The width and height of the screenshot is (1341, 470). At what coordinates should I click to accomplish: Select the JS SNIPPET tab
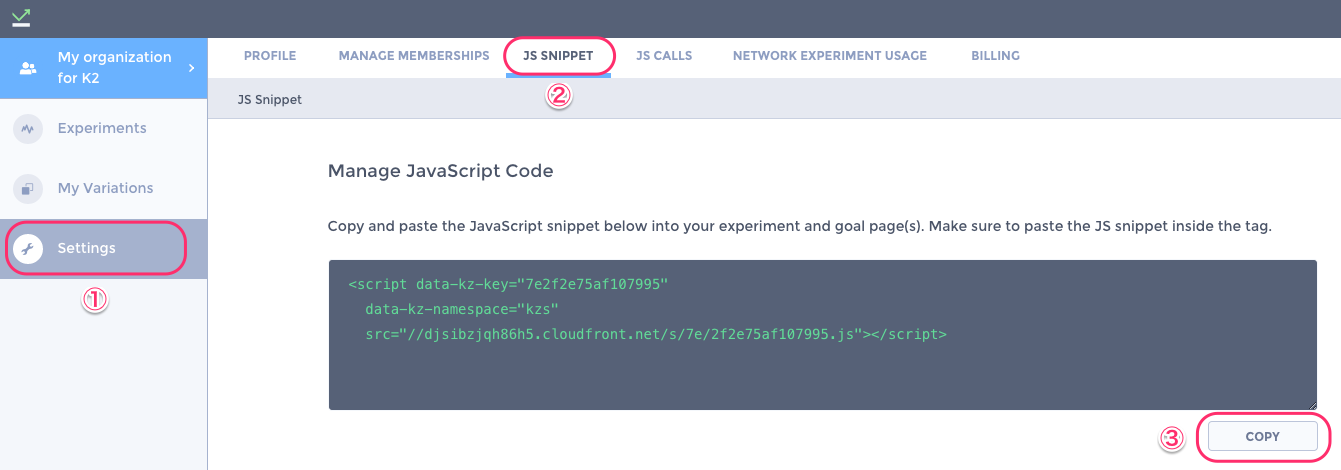558,56
